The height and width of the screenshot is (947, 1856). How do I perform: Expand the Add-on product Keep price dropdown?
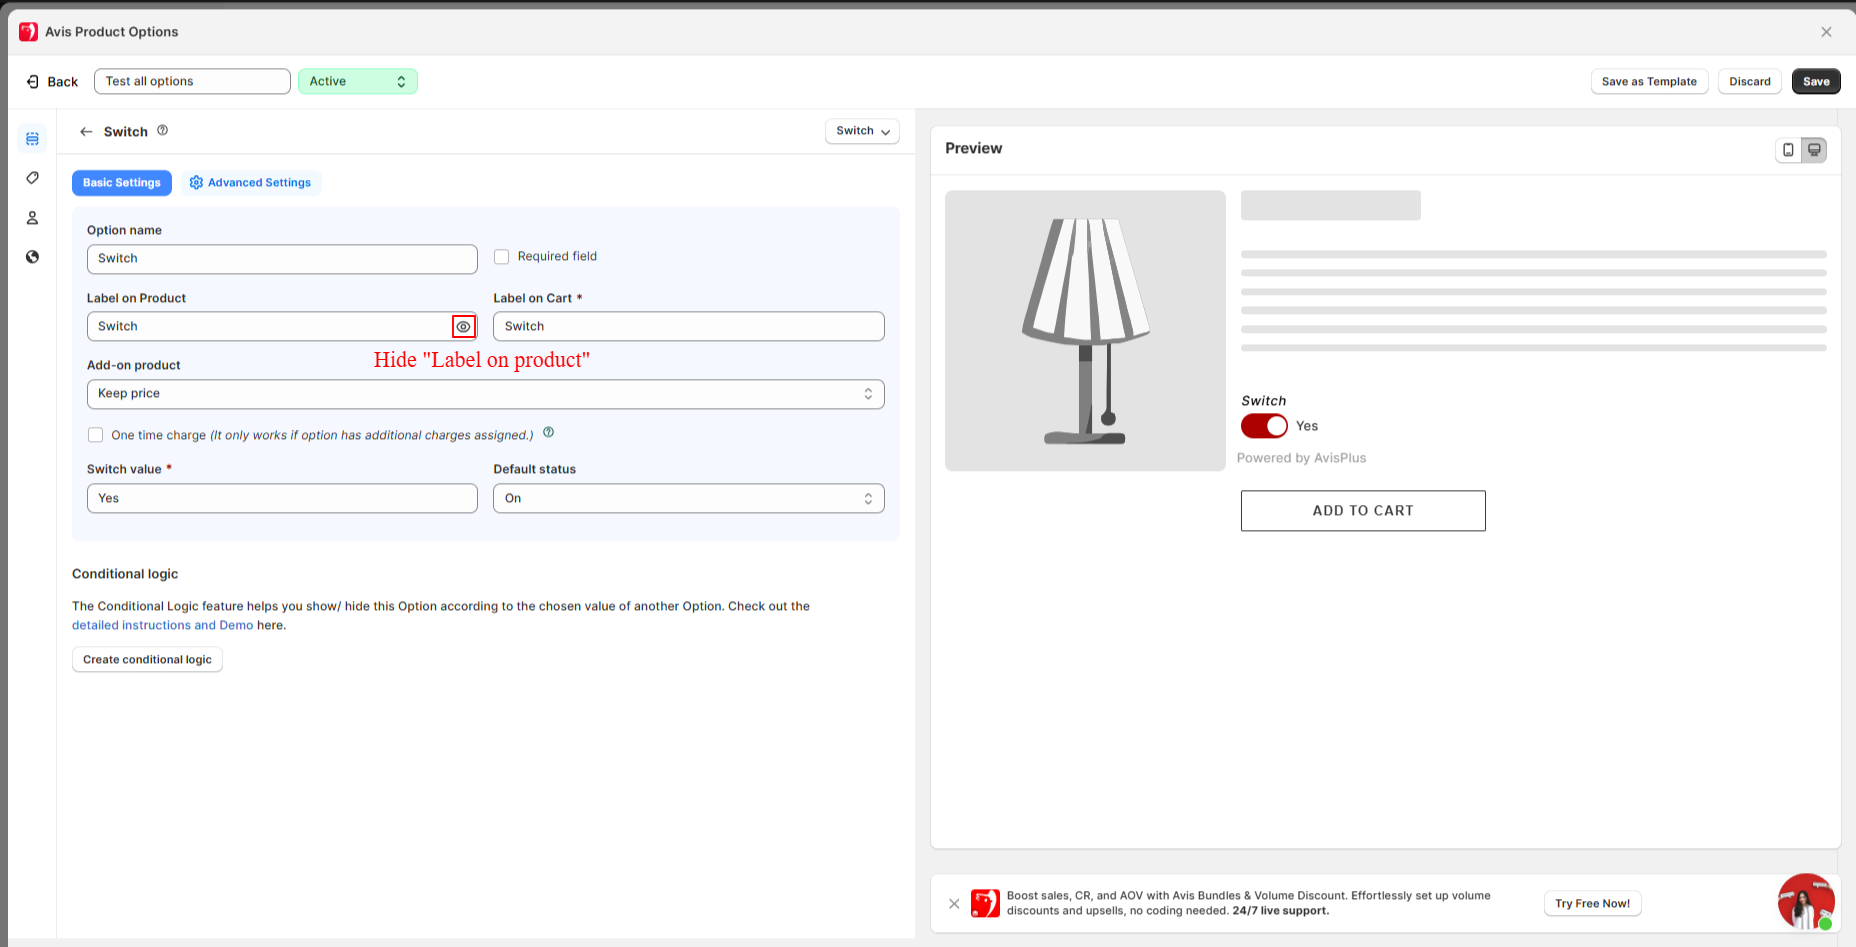(x=485, y=394)
